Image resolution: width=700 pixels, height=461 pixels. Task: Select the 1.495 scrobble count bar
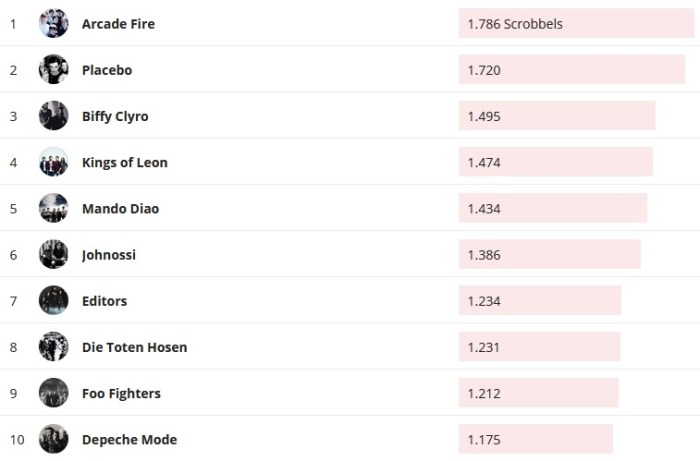pyautogui.click(x=557, y=116)
